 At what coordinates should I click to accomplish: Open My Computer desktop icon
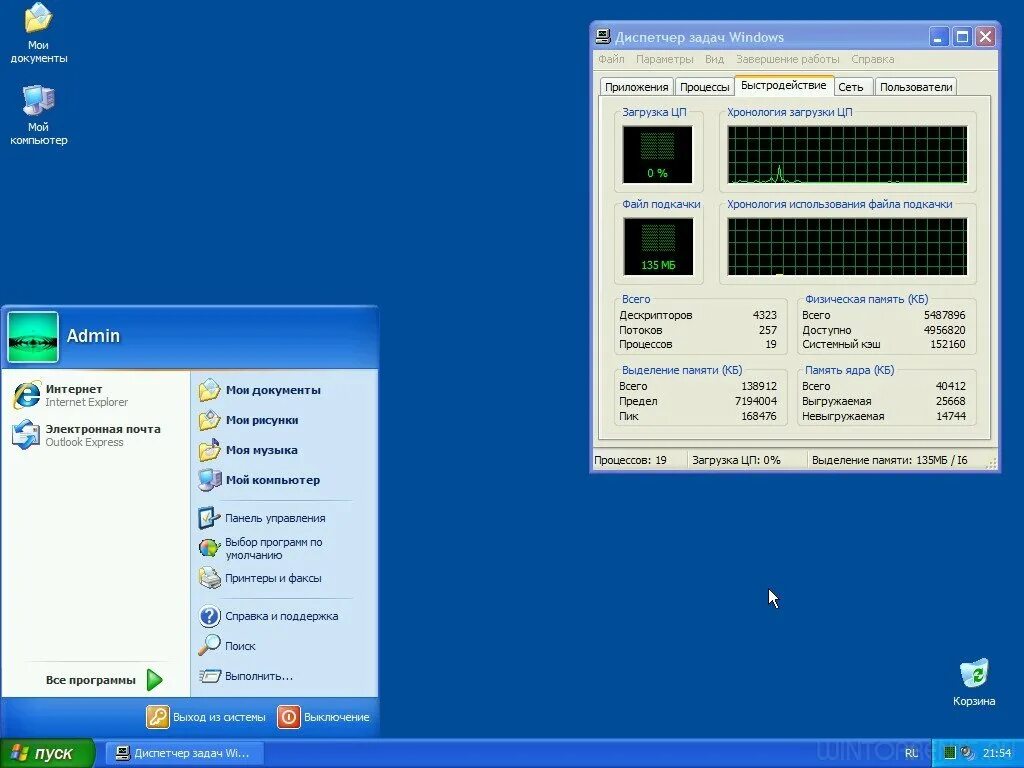click(39, 115)
